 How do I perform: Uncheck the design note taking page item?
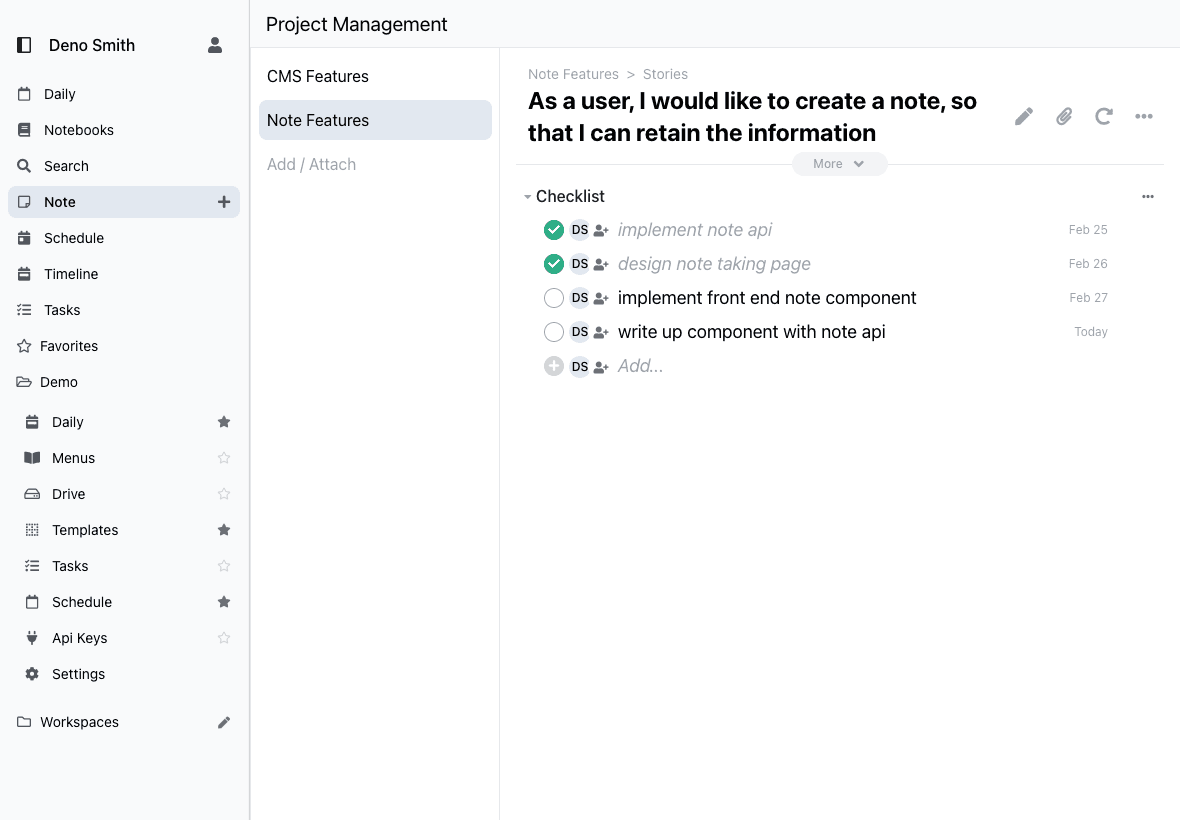point(554,264)
